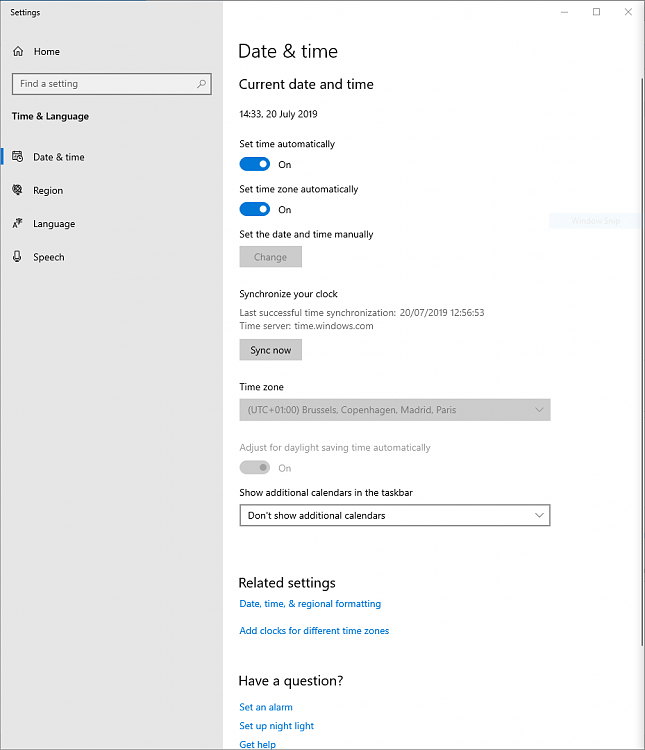Click the Region globe icon
645x750 pixels.
[x=18, y=190]
